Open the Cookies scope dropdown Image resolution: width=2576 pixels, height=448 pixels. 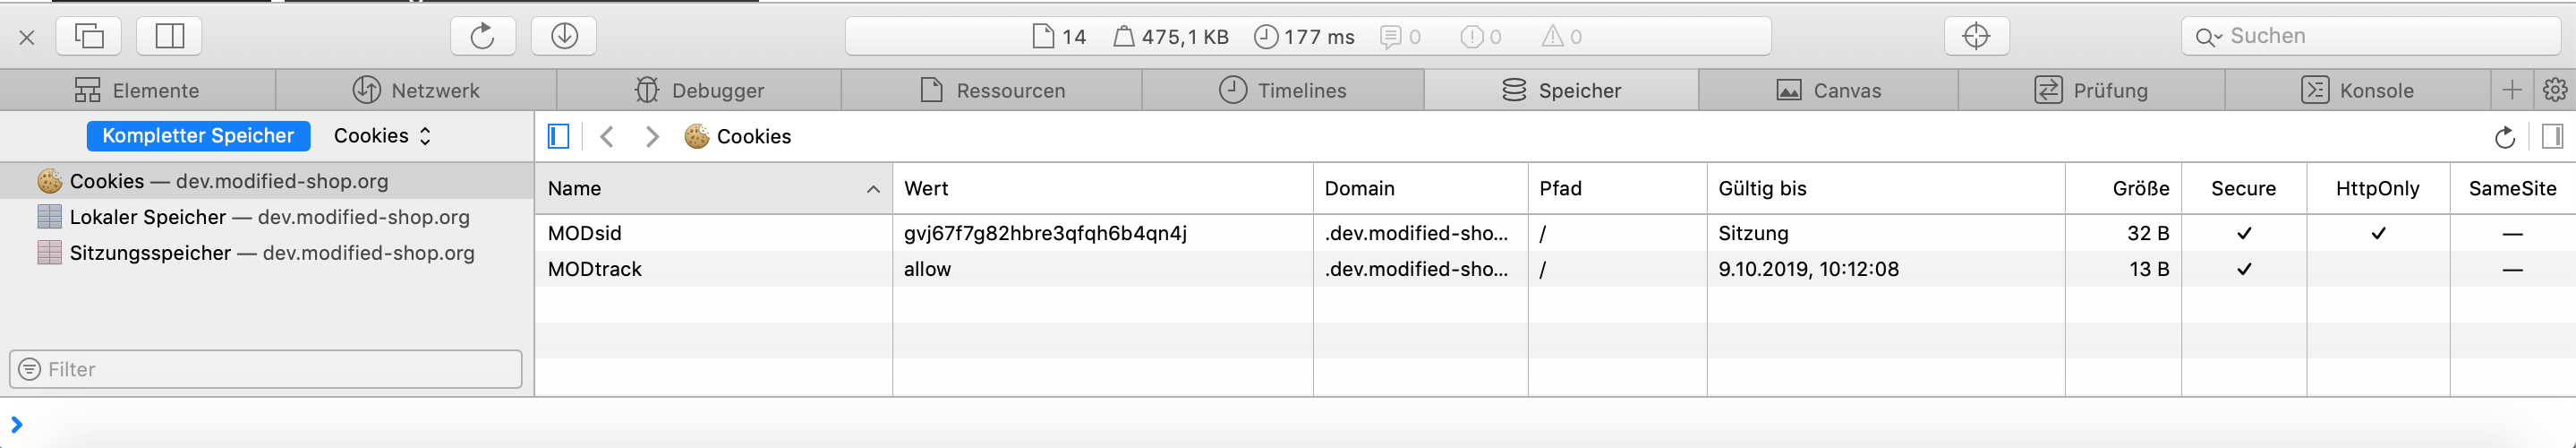pyautogui.click(x=382, y=136)
